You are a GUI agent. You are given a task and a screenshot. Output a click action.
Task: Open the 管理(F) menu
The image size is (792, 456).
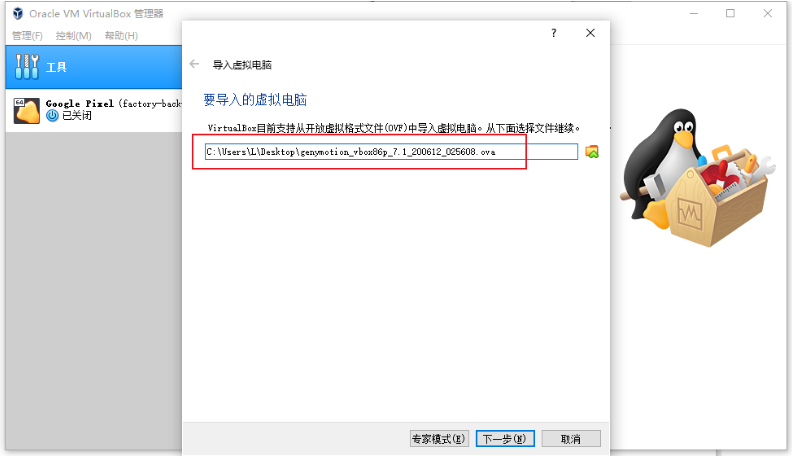coord(27,36)
